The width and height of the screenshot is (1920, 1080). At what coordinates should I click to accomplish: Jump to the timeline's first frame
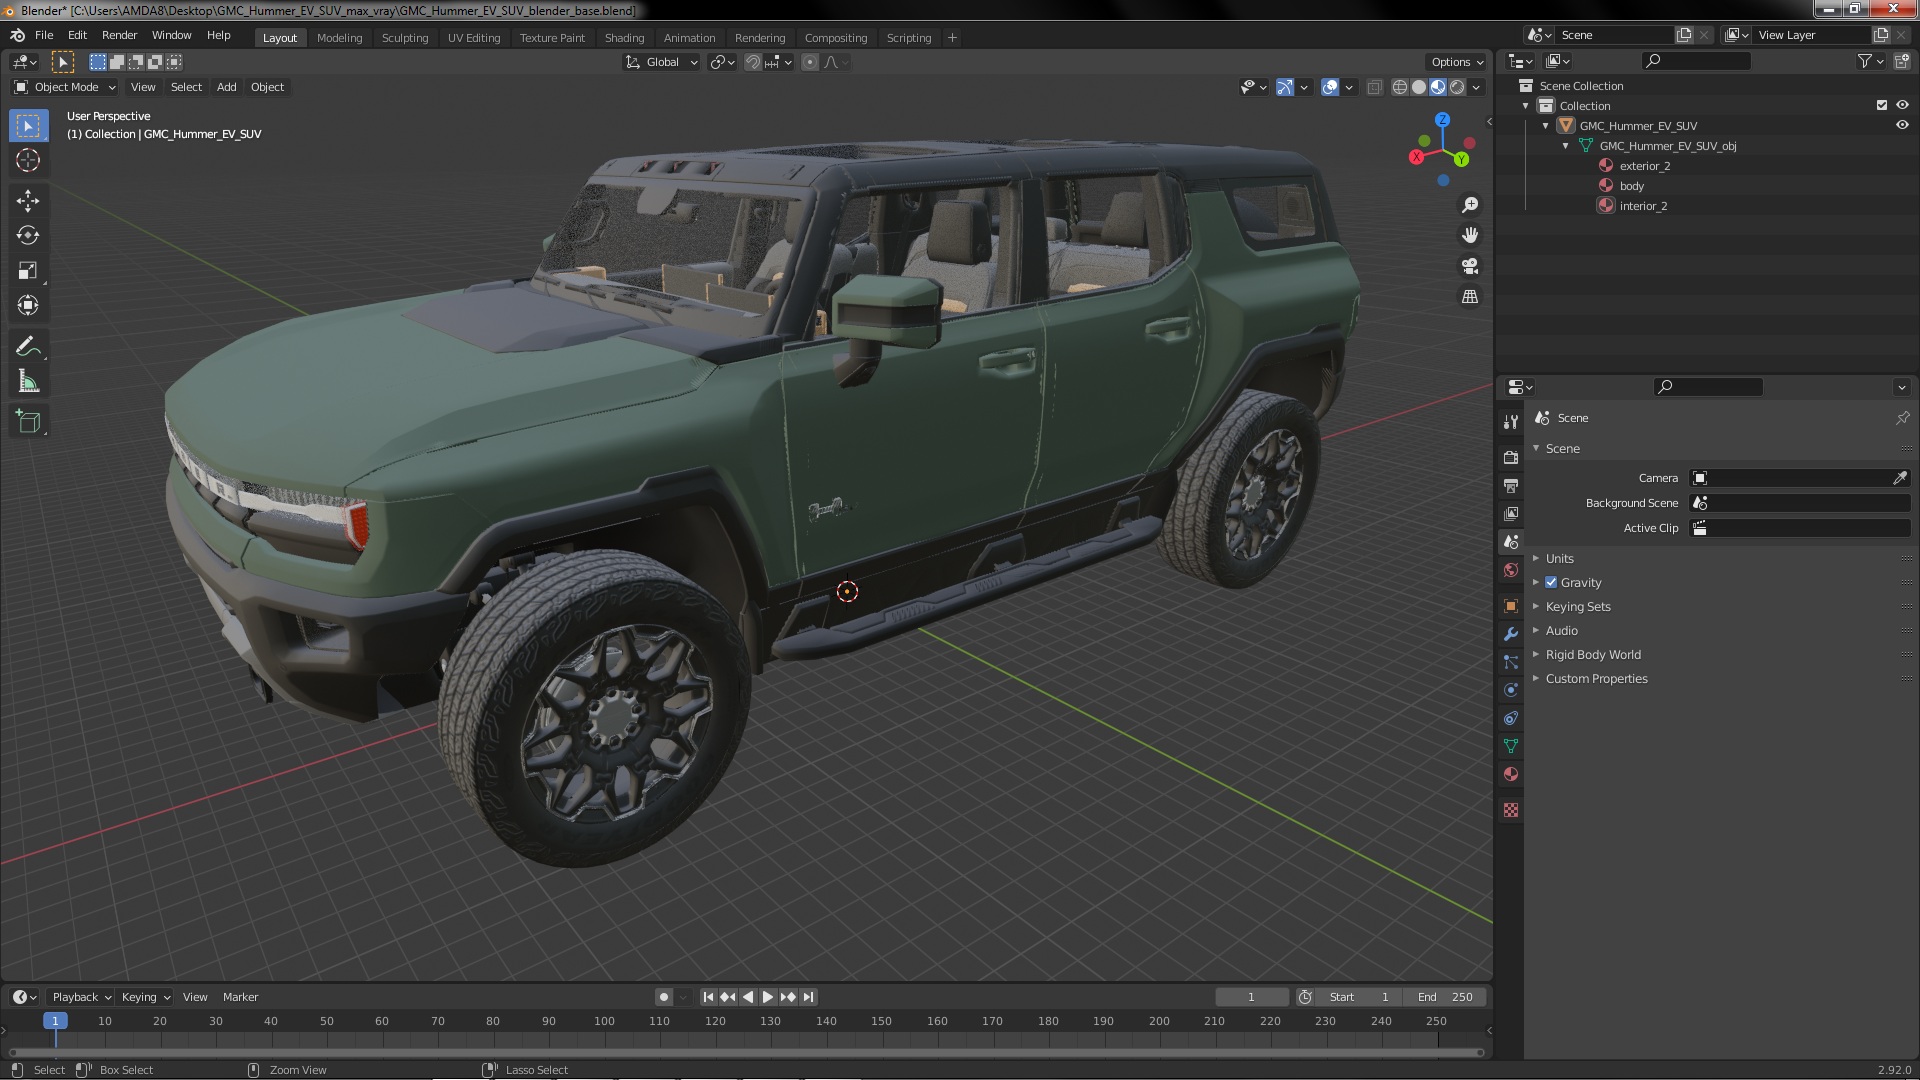pos(708,997)
